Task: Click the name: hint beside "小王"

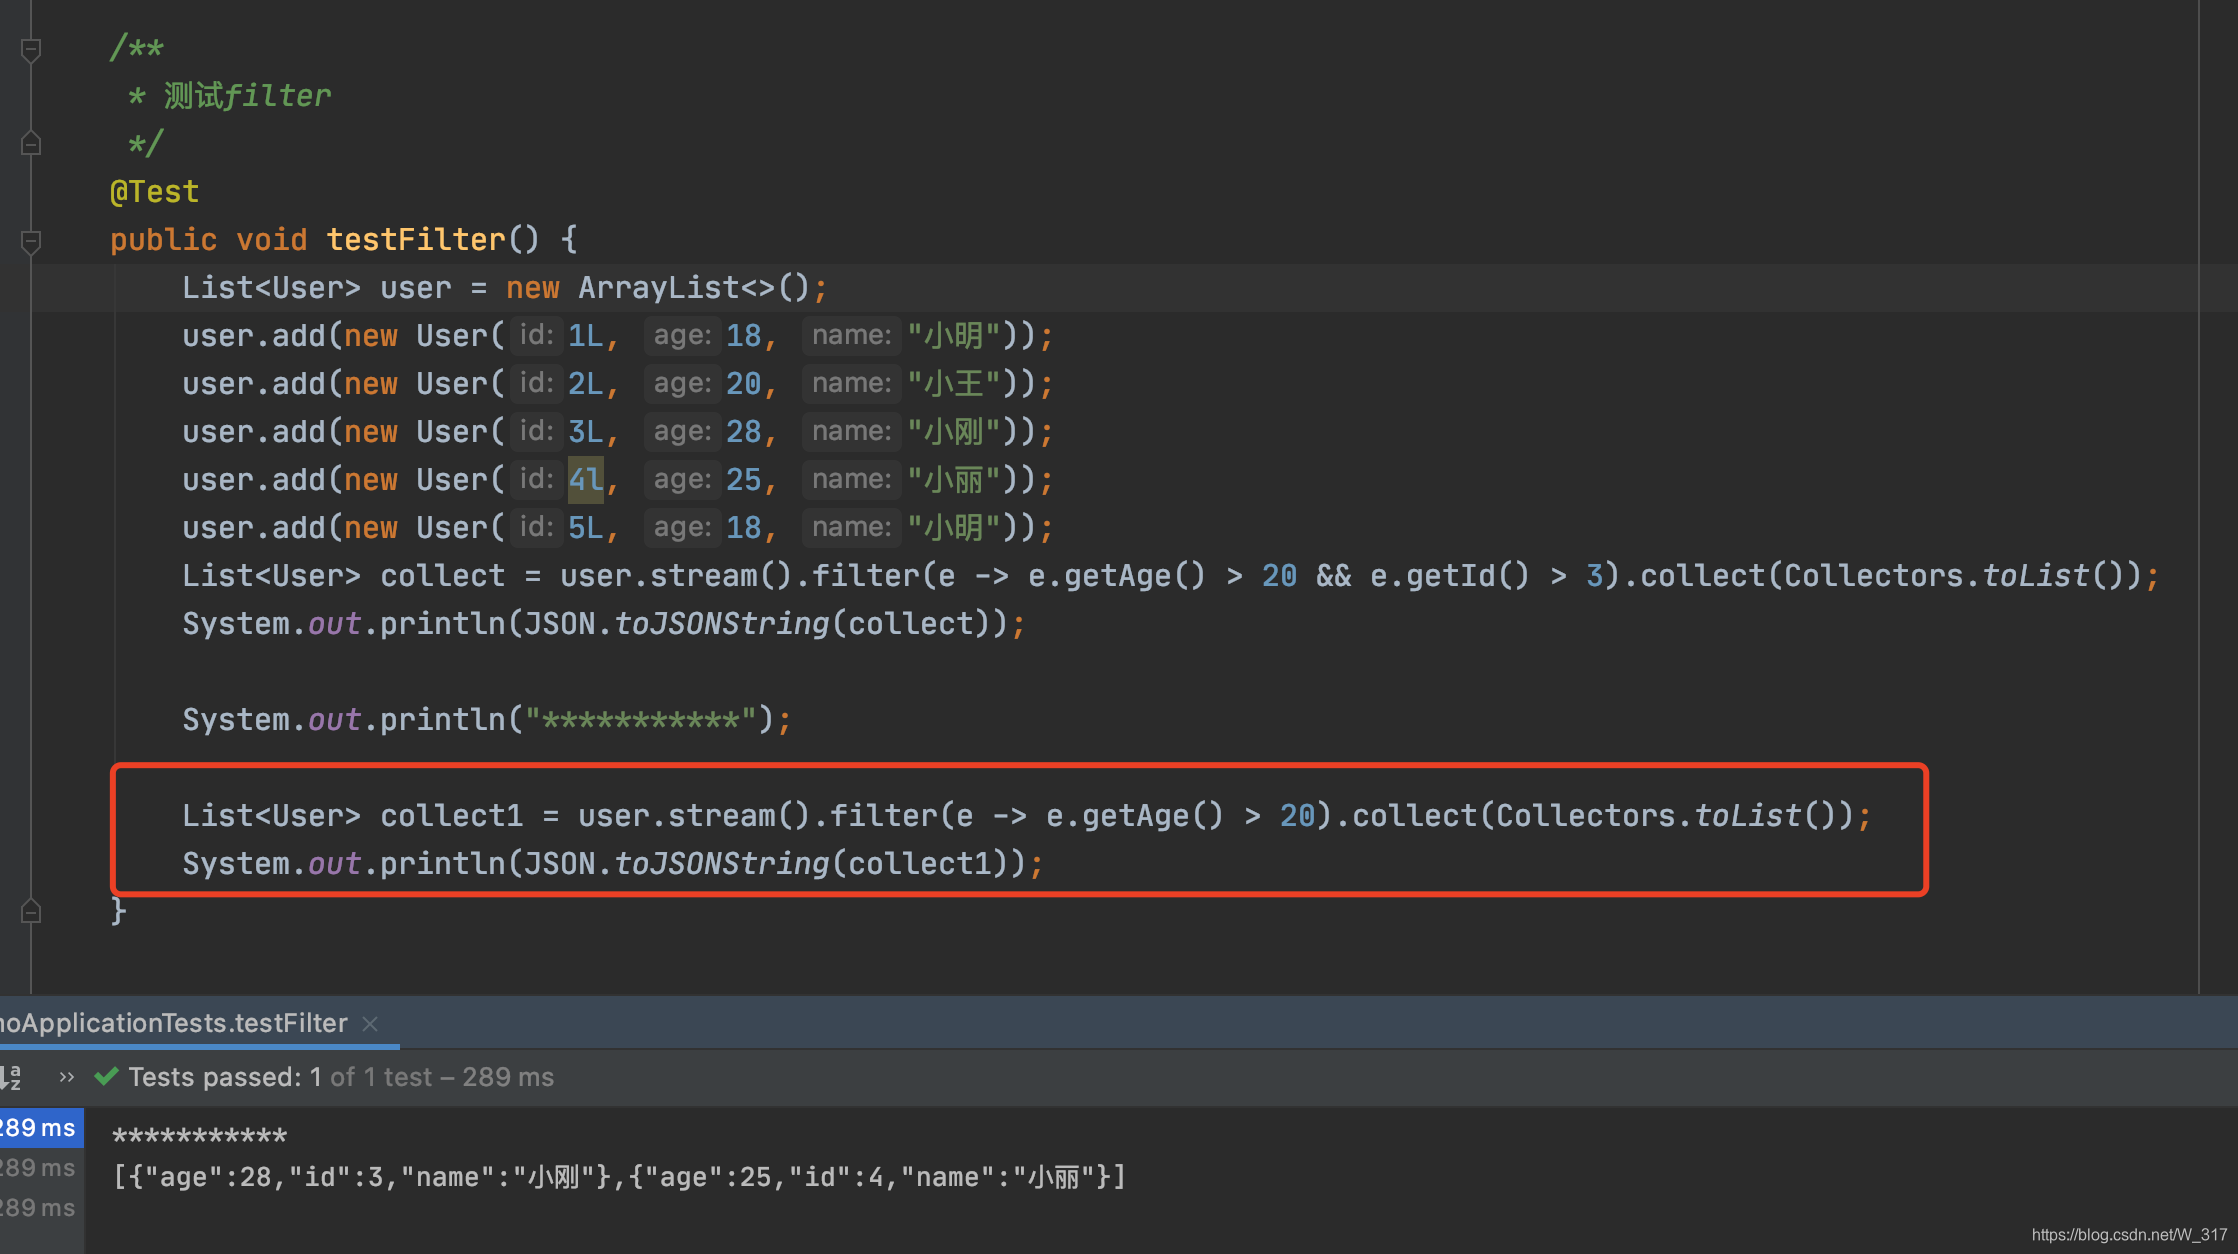Action: tap(851, 383)
